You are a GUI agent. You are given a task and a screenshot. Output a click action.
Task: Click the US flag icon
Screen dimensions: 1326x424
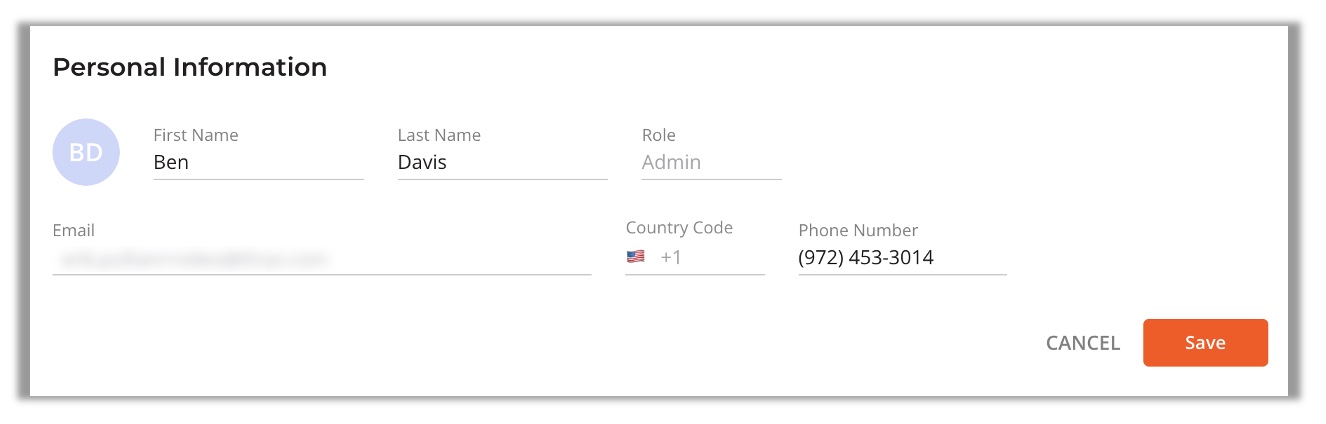point(636,257)
